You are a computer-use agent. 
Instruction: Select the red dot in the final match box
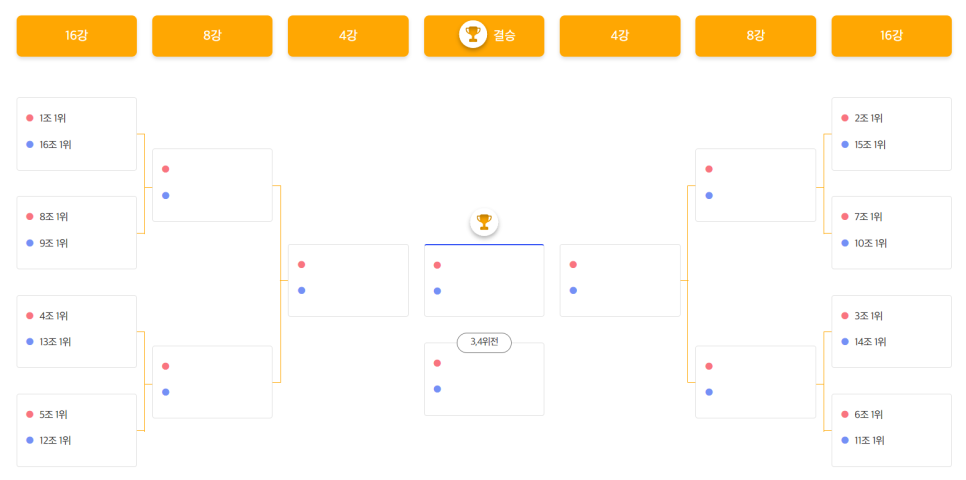(x=437, y=265)
